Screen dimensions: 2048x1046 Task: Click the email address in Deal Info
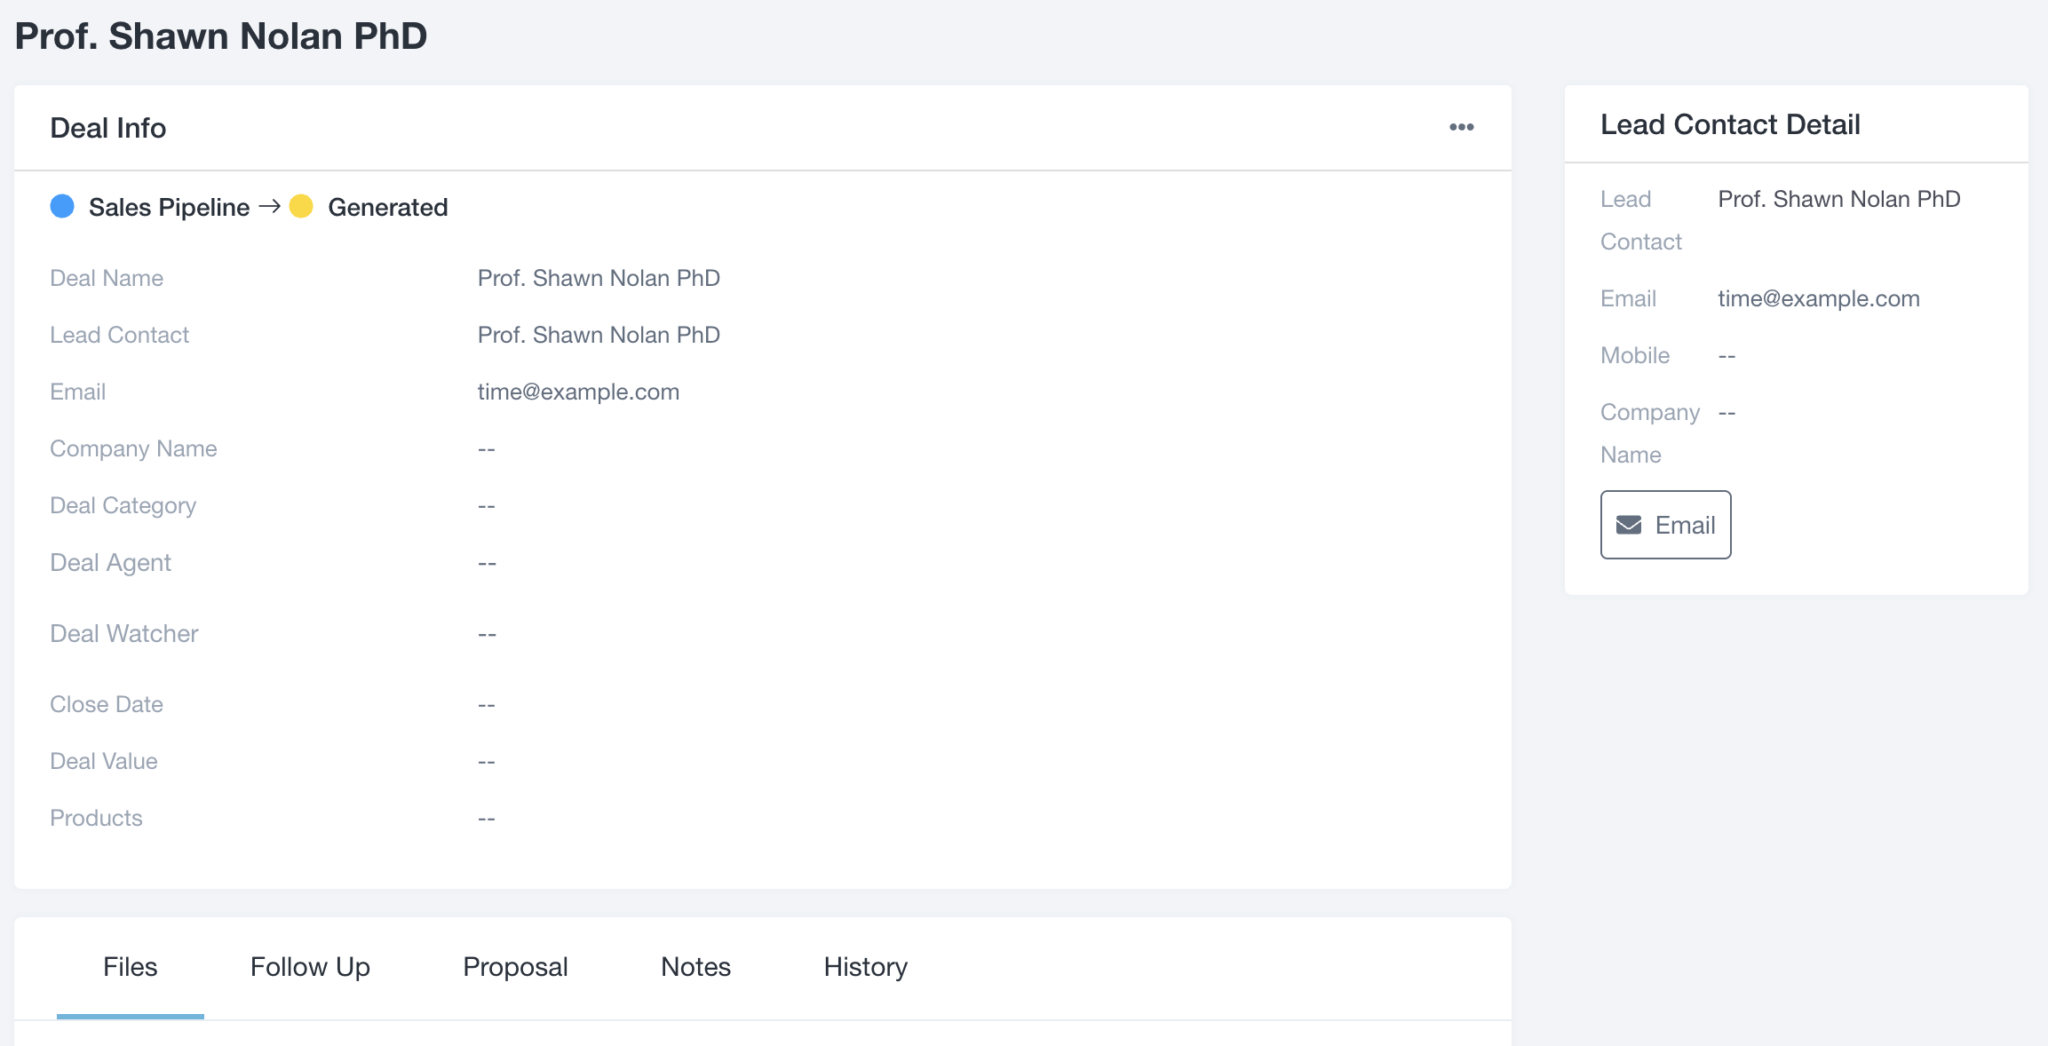coord(578,392)
